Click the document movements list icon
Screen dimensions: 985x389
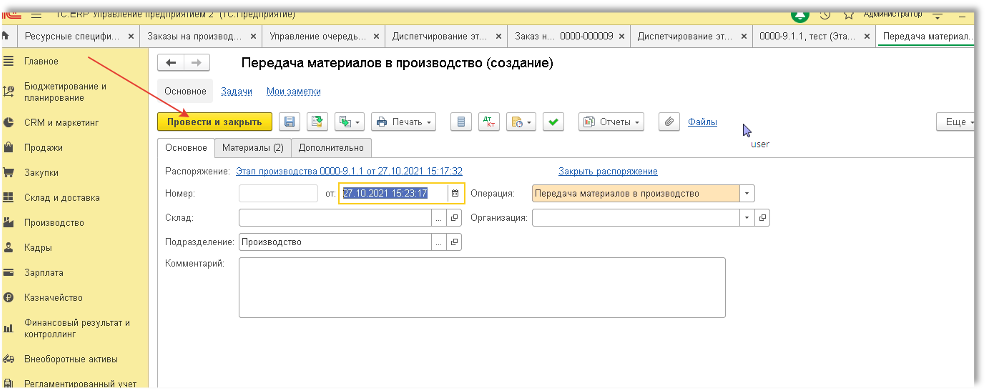pyautogui.click(x=460, y=122)
